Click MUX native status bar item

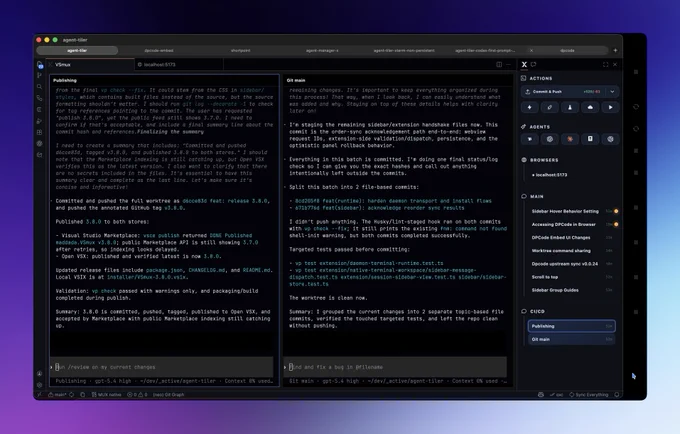107,395
